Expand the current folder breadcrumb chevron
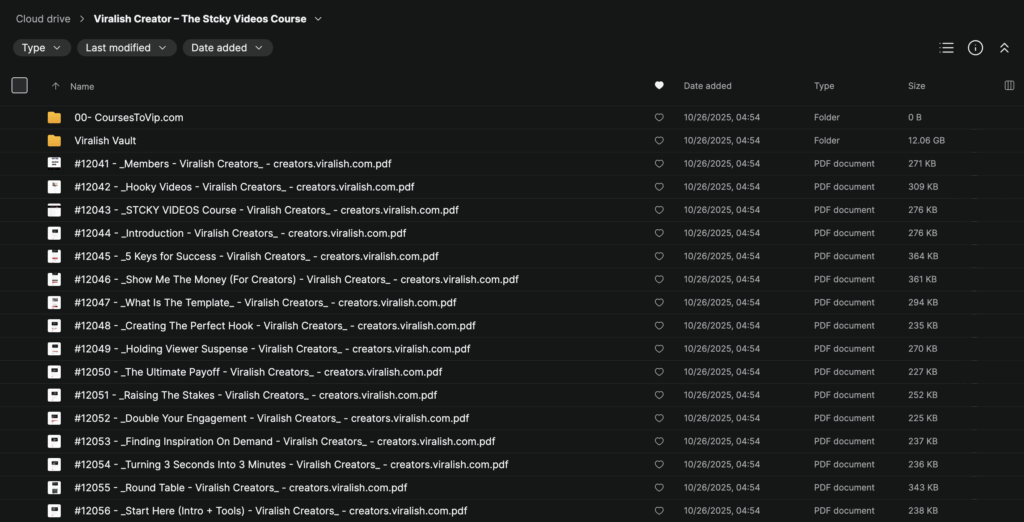This screenshot has width=1024, height=522. (318, 19)
